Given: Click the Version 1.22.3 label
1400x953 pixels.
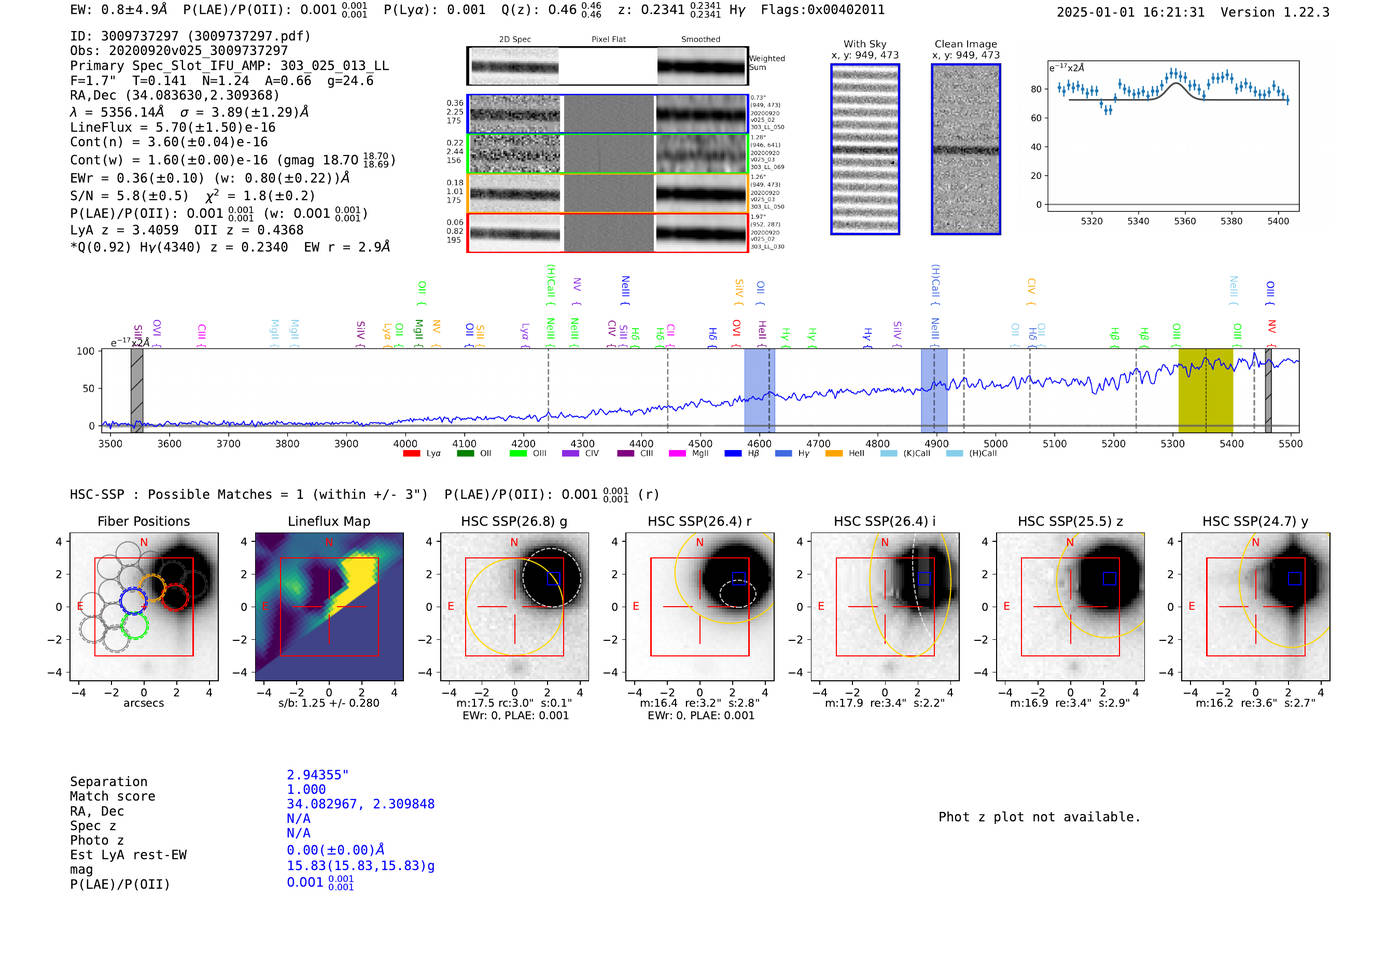Looking at the screenshot, I should [x=1275, y=12].
